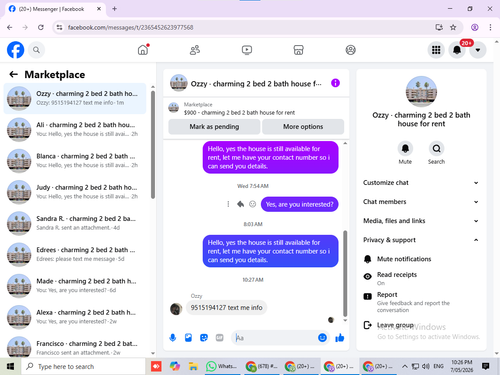Click the Search icon in chat info panel

click(x=436, y=148)
